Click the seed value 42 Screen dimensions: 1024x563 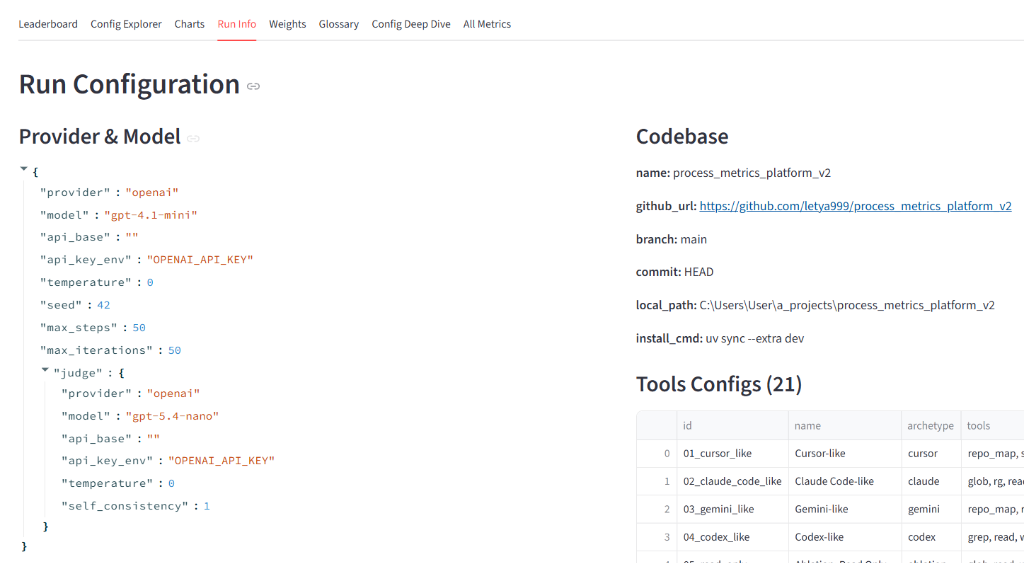coord(103,305)
